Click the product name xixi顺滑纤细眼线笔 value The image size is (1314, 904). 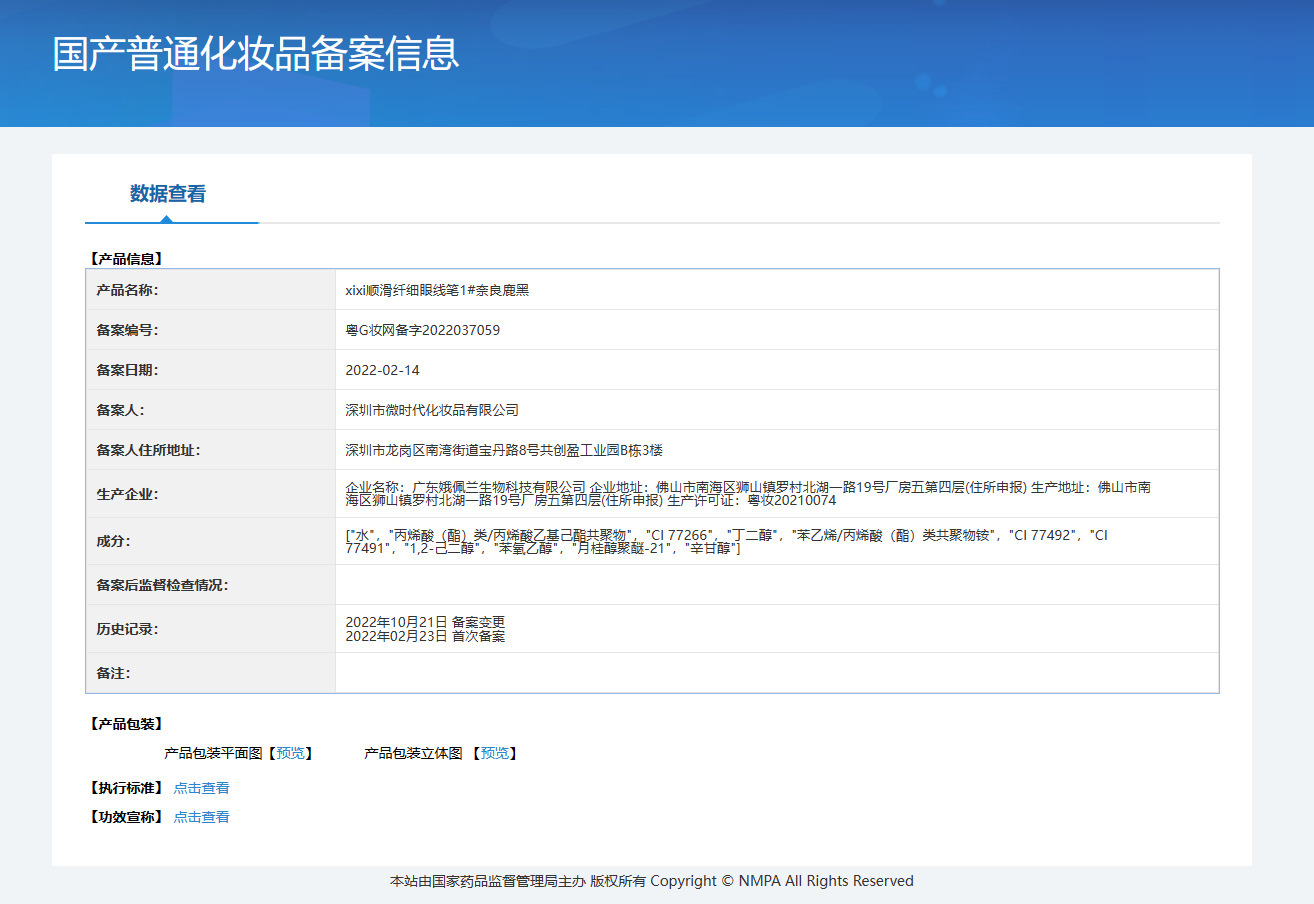437,290
